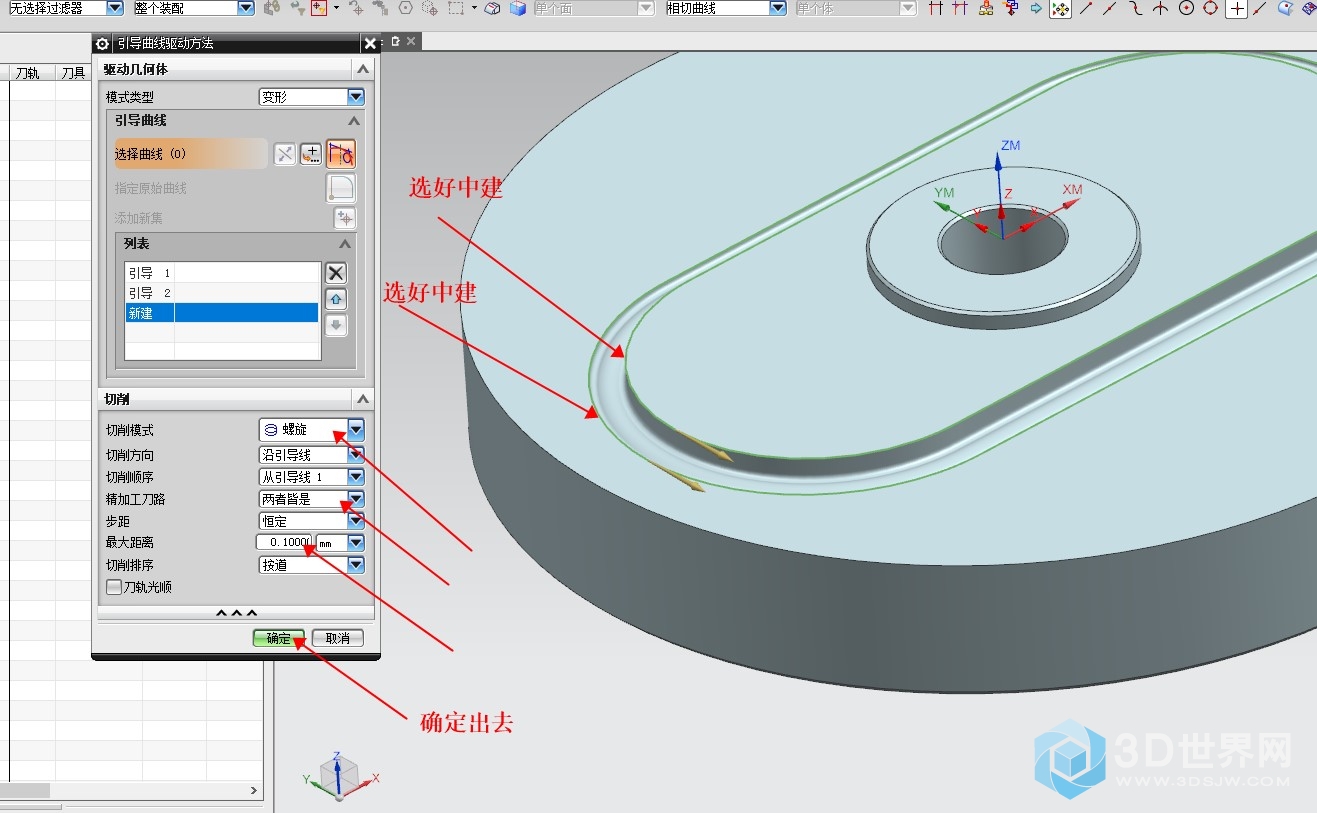1317x813 pixels.
Task: Click the snap point grid icon in toolbar
Action: coord(1060,9)
